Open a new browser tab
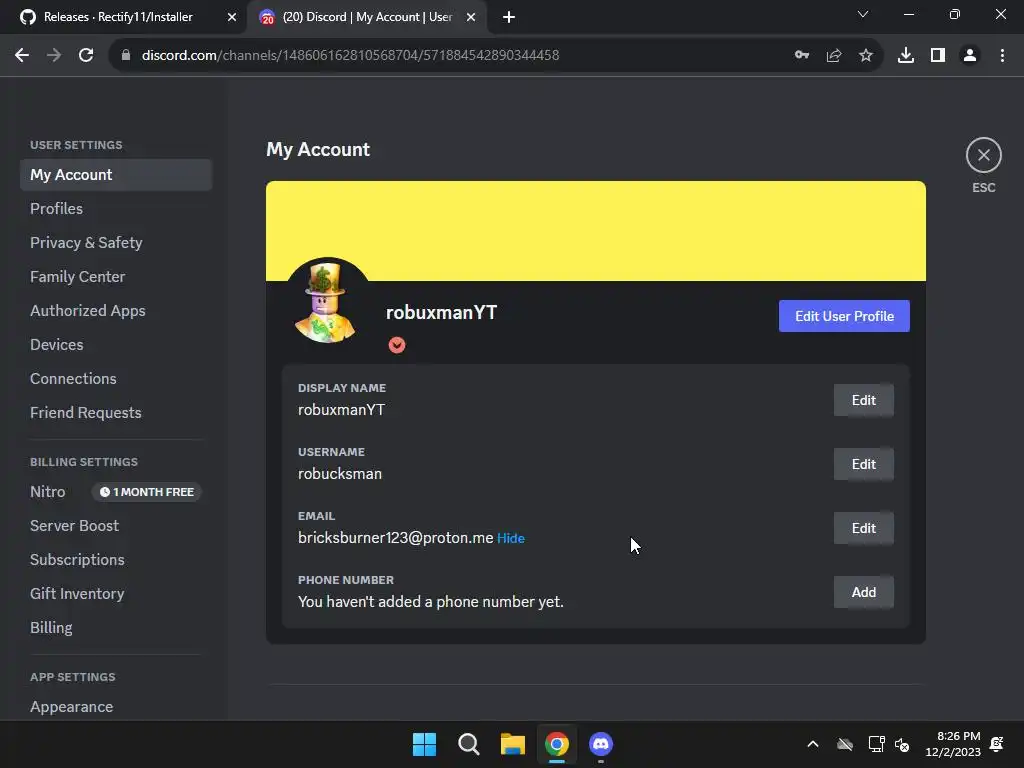Screen dimensions: 1024x768 [x=509, y=17]
